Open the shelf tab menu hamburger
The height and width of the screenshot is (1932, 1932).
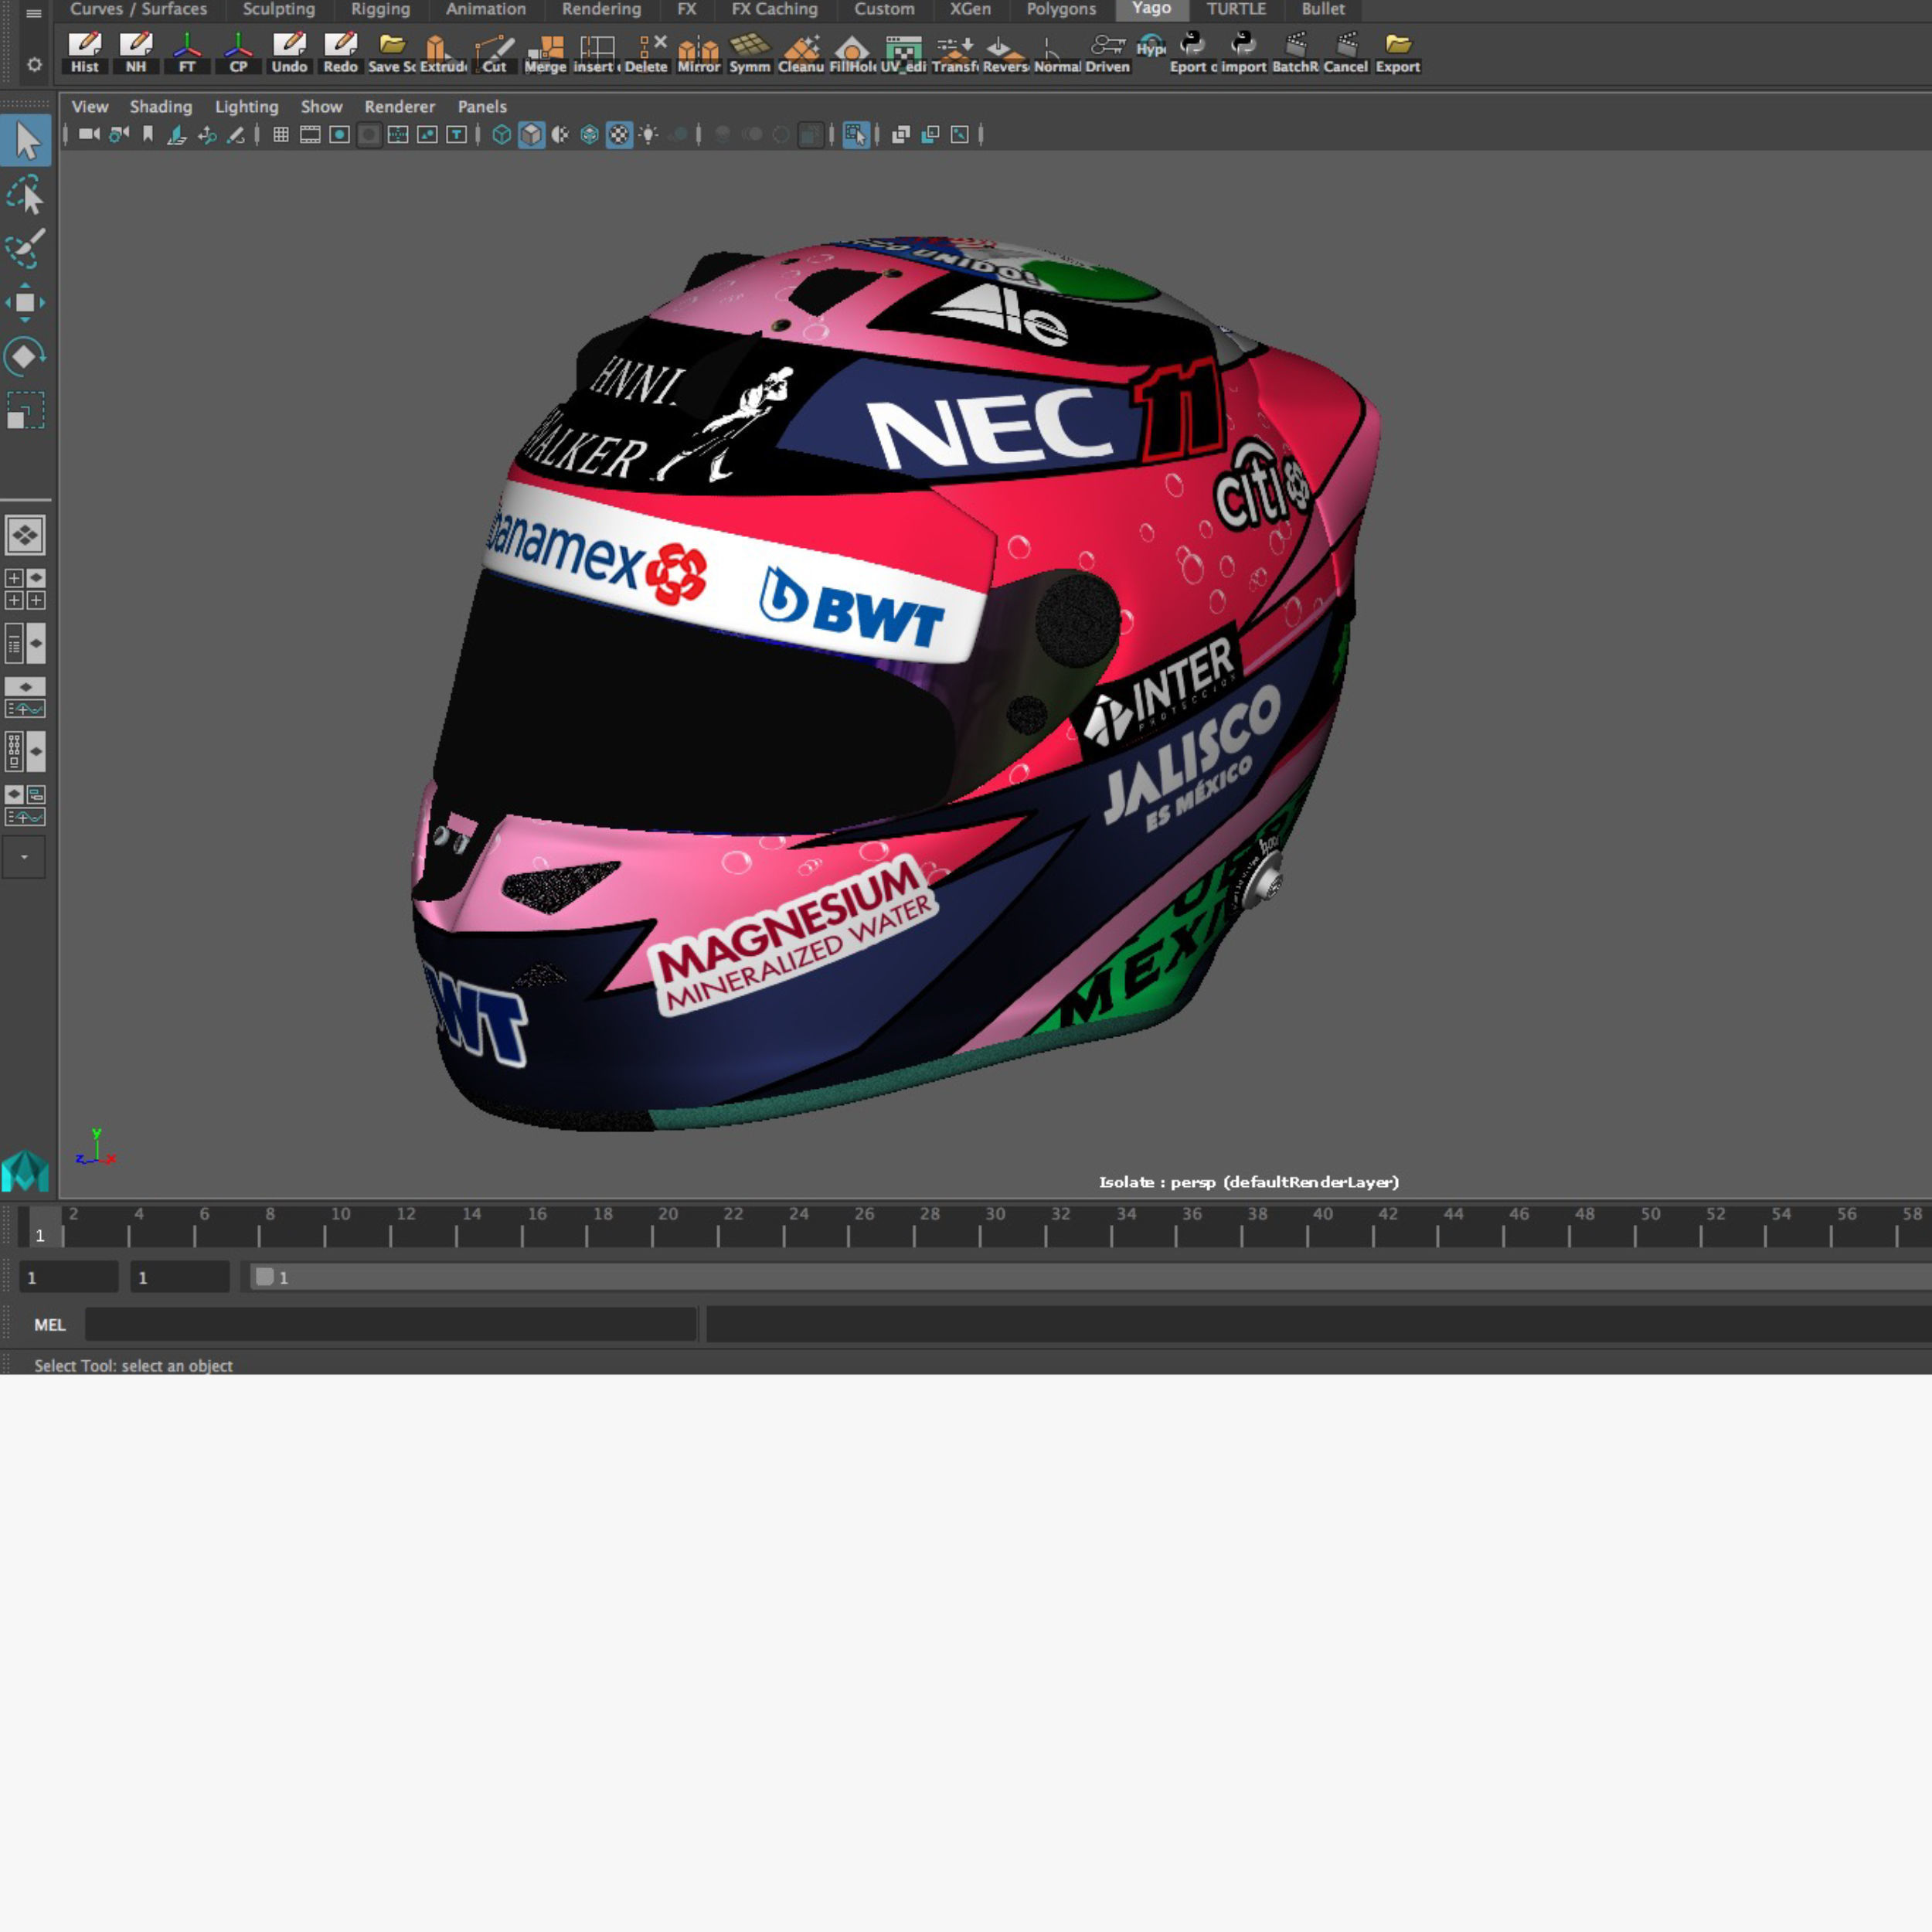coord(34,12)
